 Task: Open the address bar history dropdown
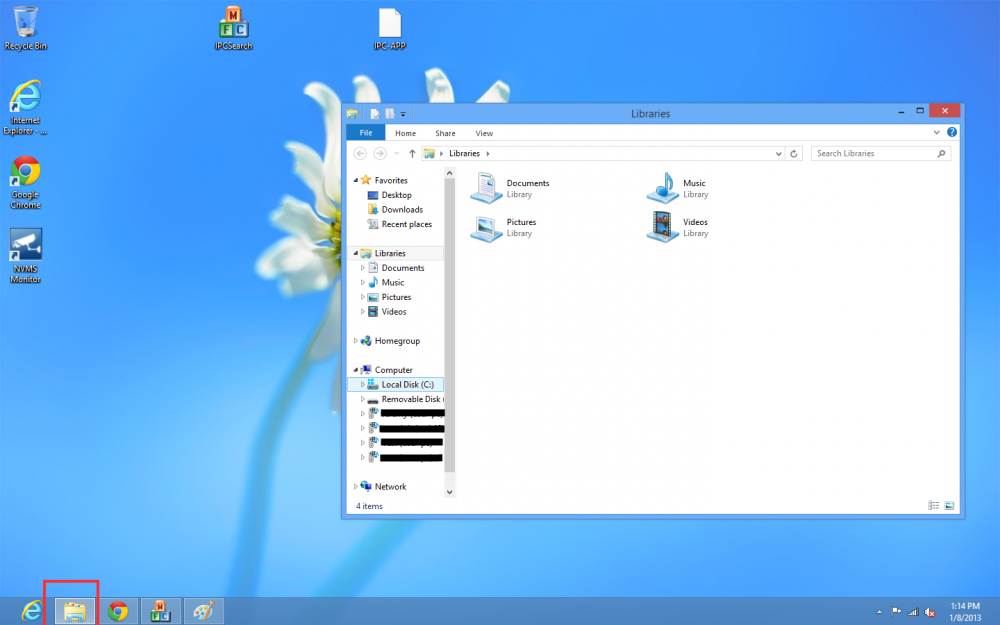pyautogui.click(x=778, y=153)
